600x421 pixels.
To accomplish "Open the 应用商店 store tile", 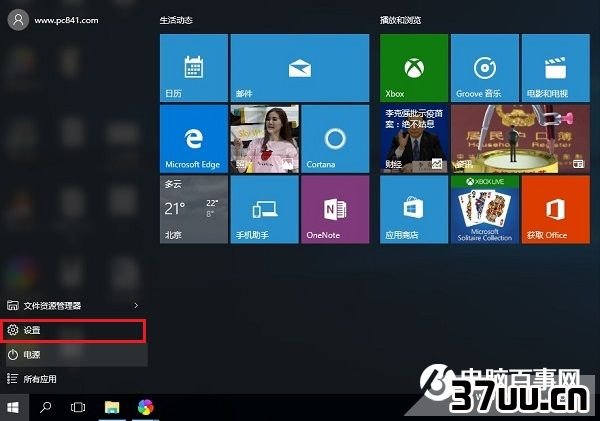I will pos(414,210).
